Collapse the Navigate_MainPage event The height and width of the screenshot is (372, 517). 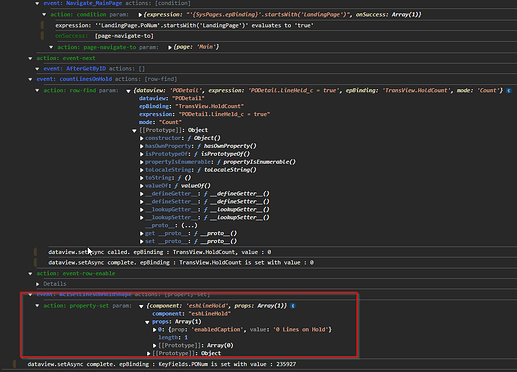point(37,3)
